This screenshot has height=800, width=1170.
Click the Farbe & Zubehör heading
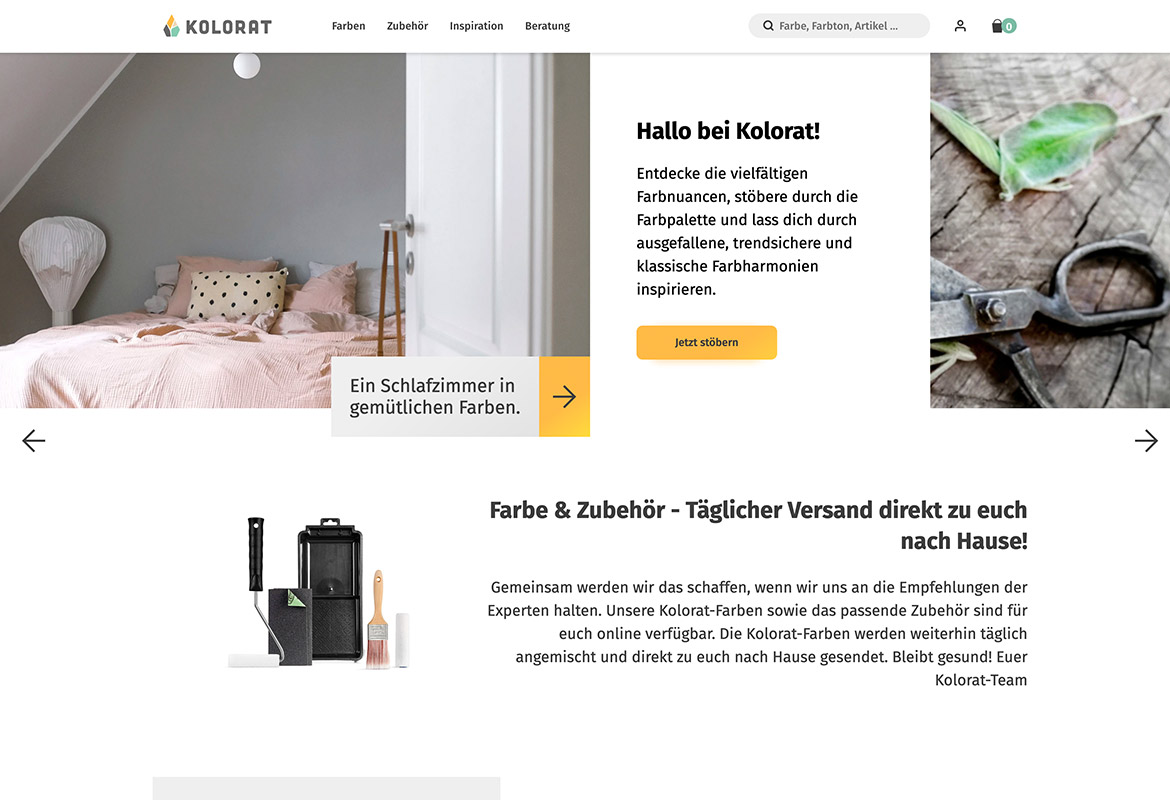(x=758, y=525)
